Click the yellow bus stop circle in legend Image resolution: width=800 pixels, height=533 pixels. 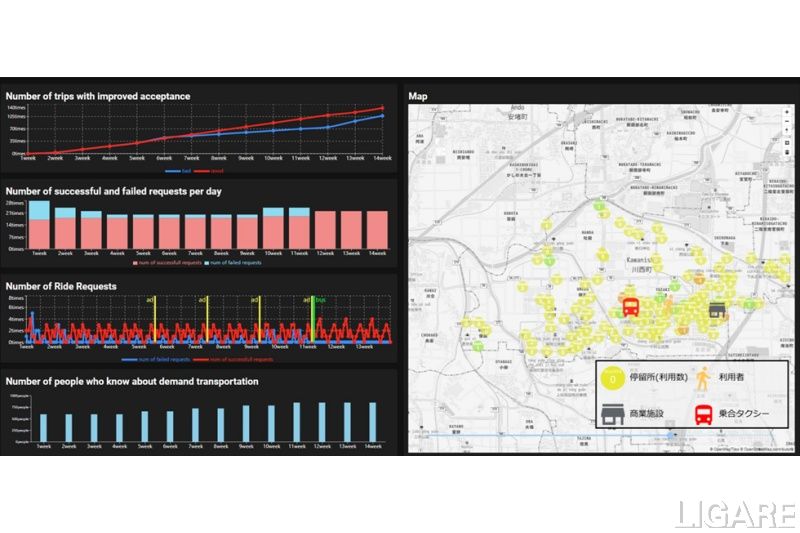pos(613,378)
